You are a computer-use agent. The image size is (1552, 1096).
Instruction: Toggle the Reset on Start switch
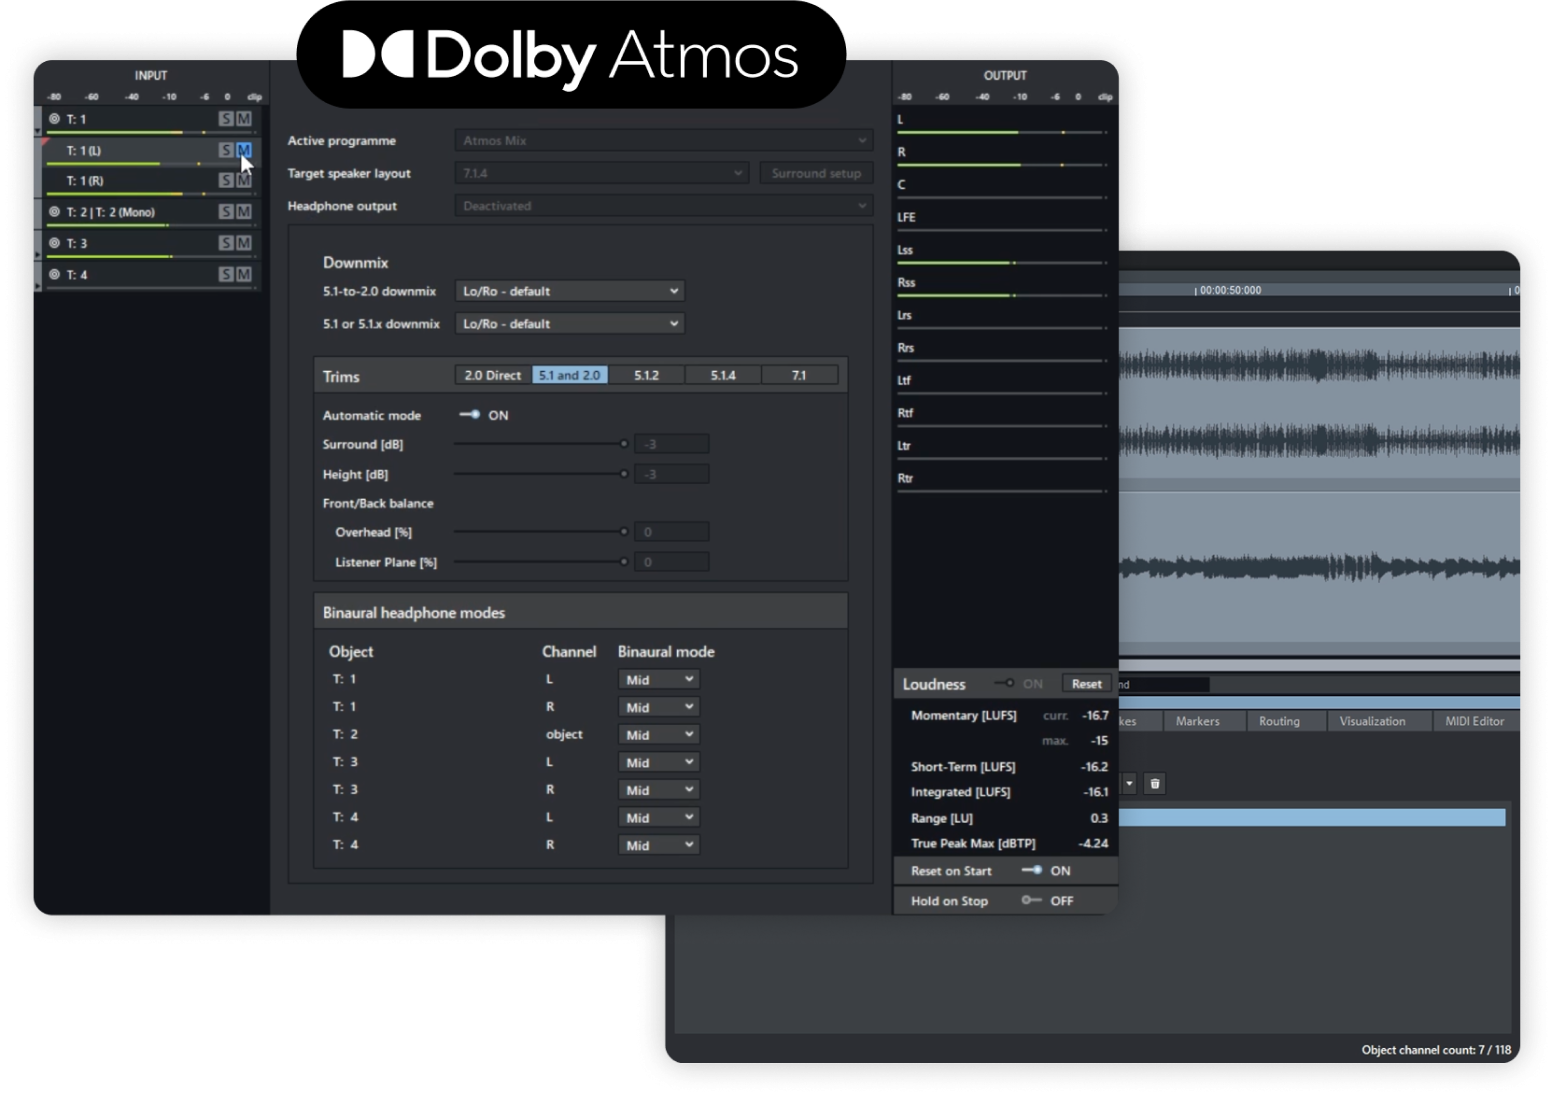pyautogui.click(x=1031, y=871)
